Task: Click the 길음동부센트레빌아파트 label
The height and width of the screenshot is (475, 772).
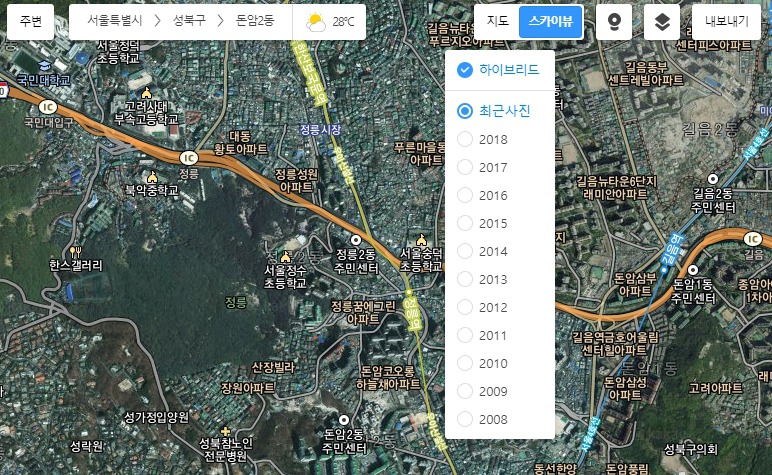Action: tap(645, 73)
